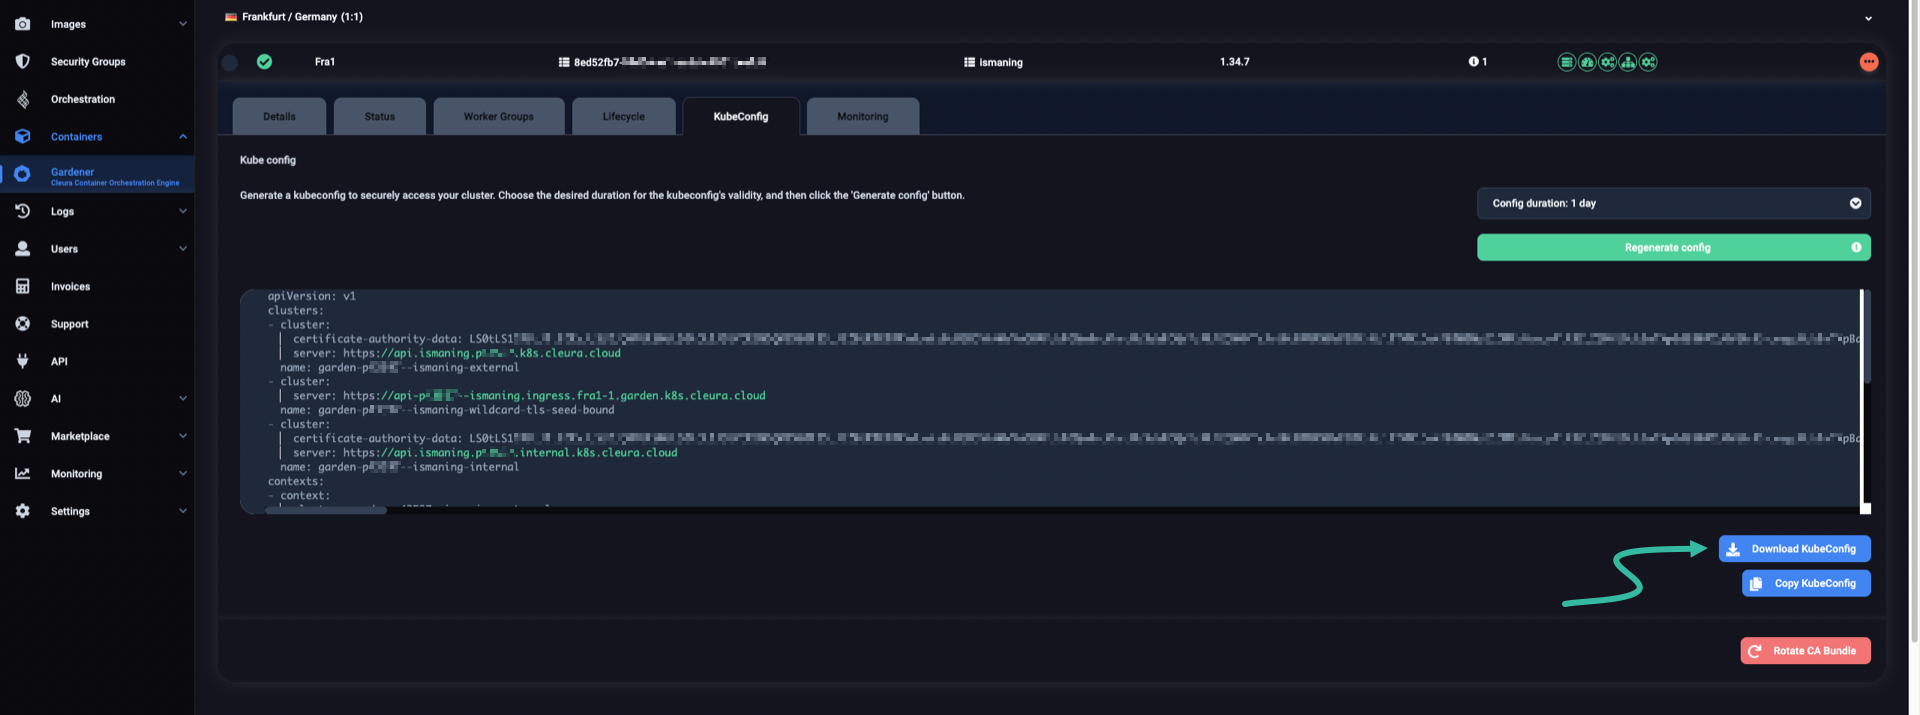This screenshot has width=1920, height=715.
Task: Toggle the round selector left of Fra1
Action: click(x=230, y=62)
